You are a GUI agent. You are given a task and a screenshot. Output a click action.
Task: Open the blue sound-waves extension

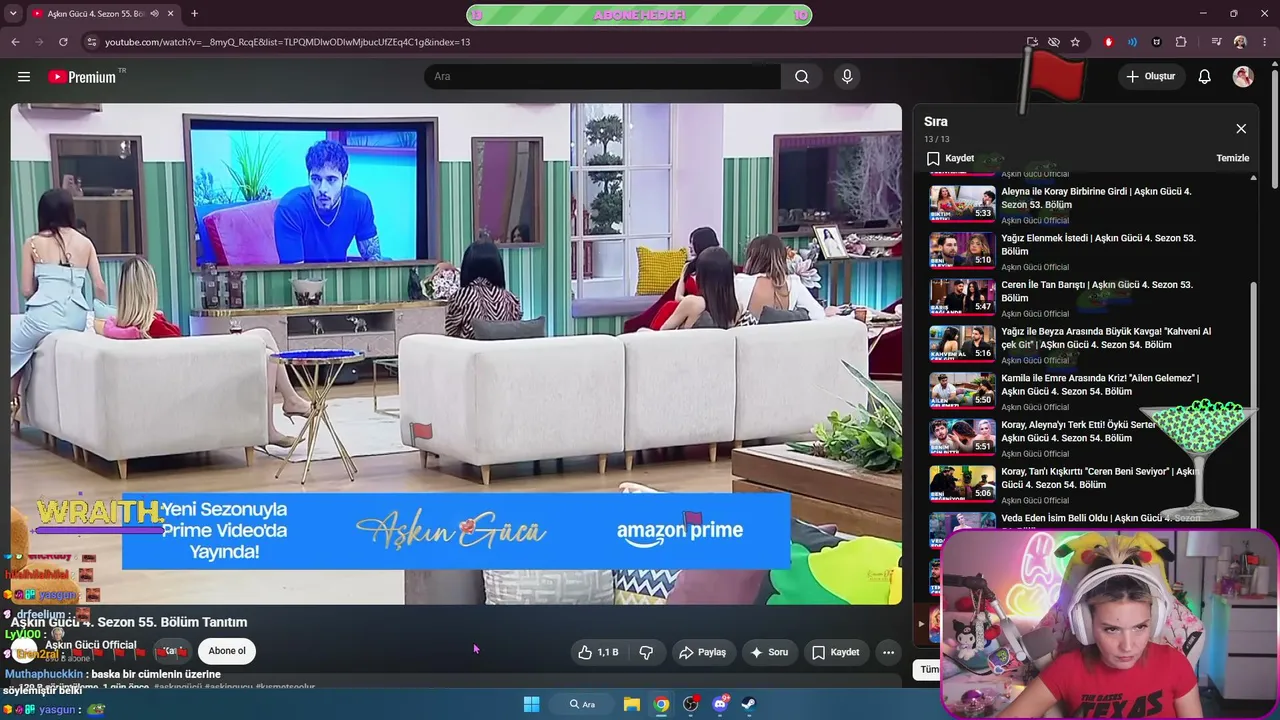1132,42
